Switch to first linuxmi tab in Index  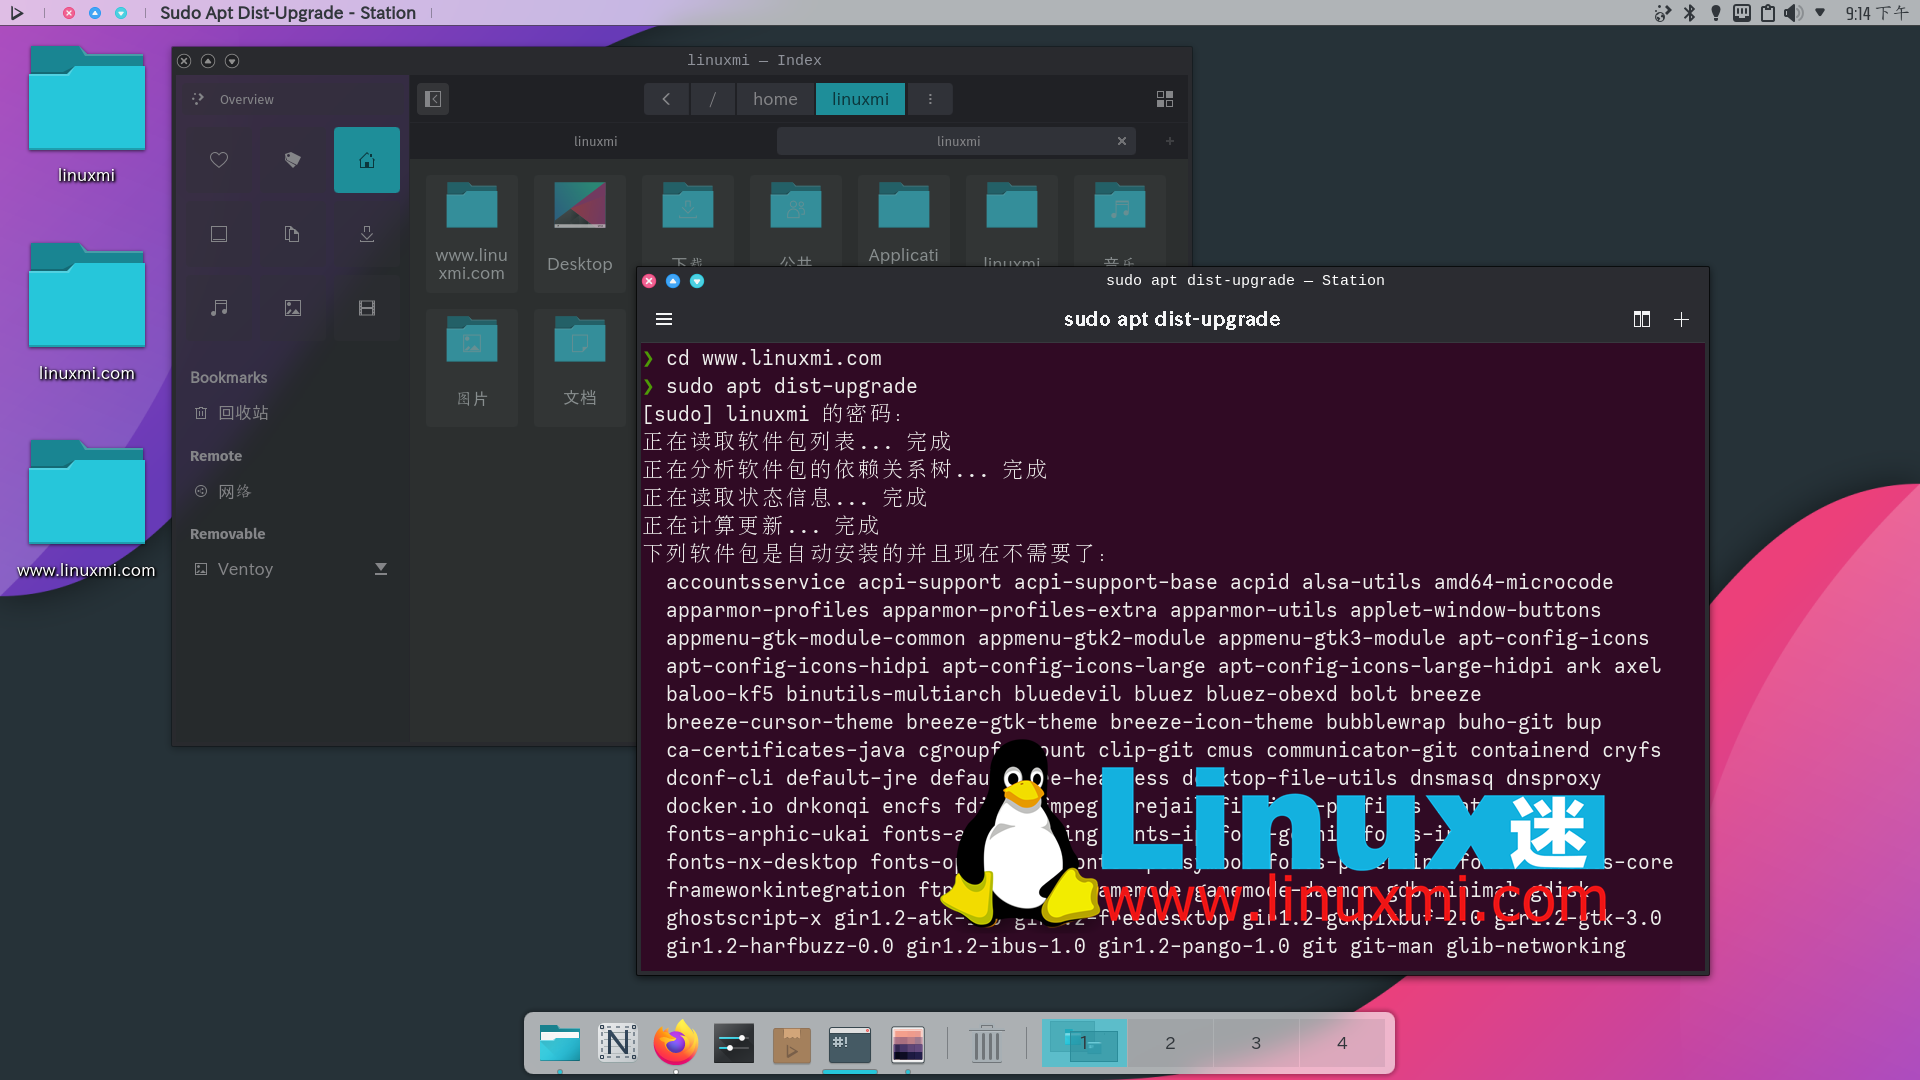coord(595,141)
